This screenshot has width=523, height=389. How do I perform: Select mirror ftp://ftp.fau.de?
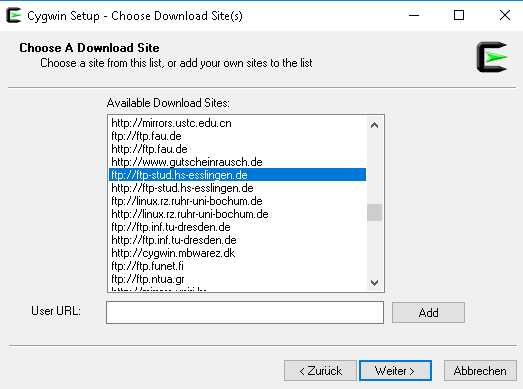(237, 136)
